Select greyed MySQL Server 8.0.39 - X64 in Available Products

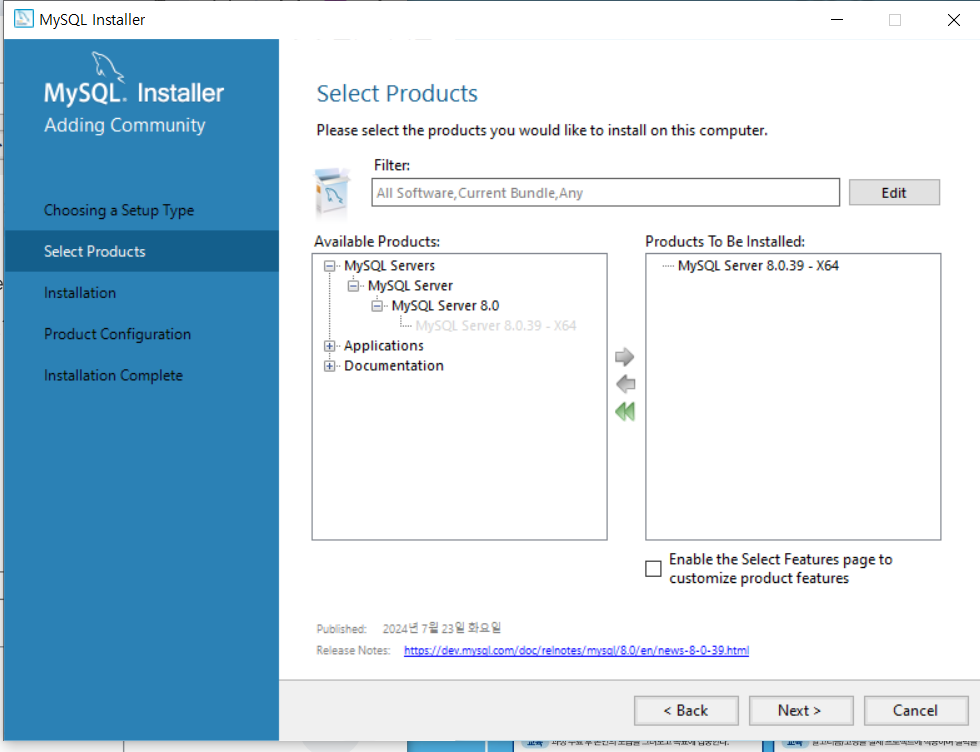[x=496, y=326]
